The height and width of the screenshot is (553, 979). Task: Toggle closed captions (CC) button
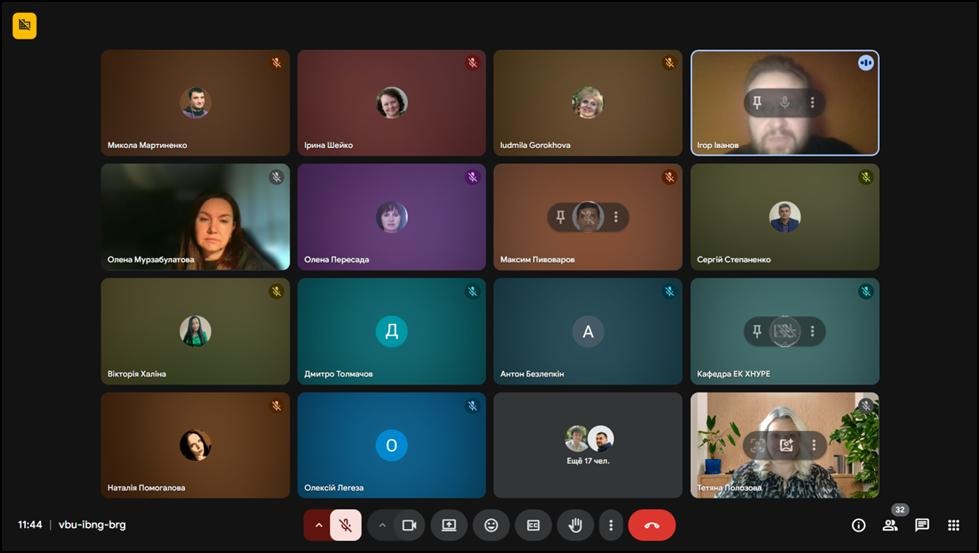click(533, 525)
